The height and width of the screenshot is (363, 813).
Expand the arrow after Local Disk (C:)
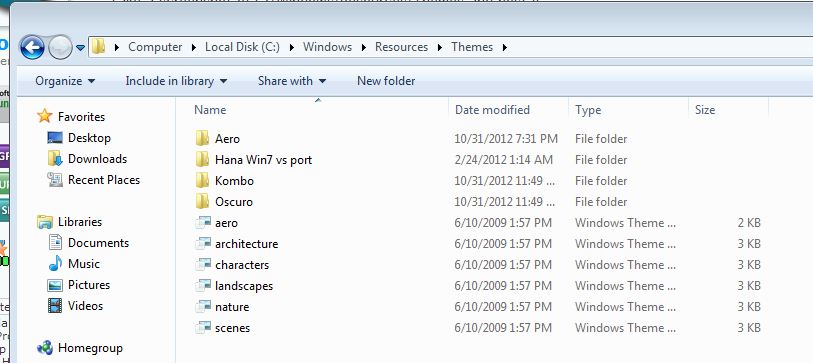[291, 48]
